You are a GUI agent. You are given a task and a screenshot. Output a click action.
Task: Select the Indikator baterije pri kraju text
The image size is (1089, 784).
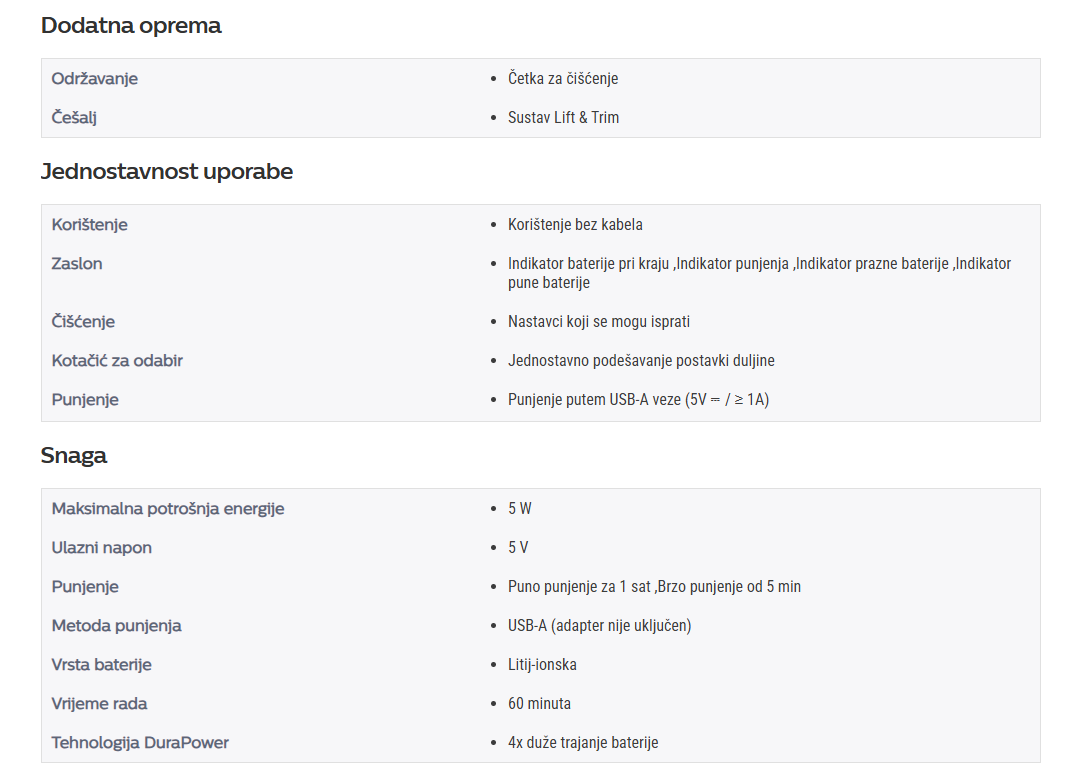pyautogui.click(x=588, y=263)
